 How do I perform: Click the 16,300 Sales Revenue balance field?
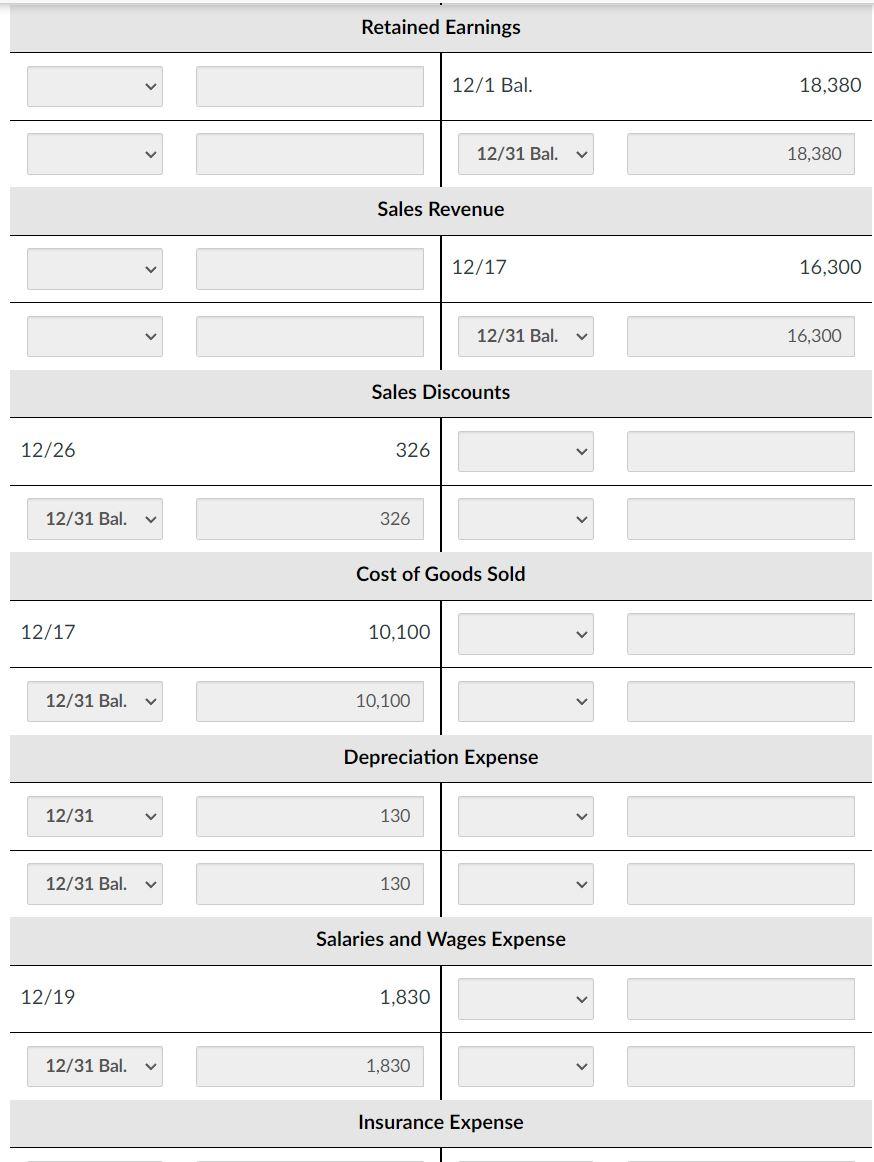pyautogui.click(x=740, y=335)
